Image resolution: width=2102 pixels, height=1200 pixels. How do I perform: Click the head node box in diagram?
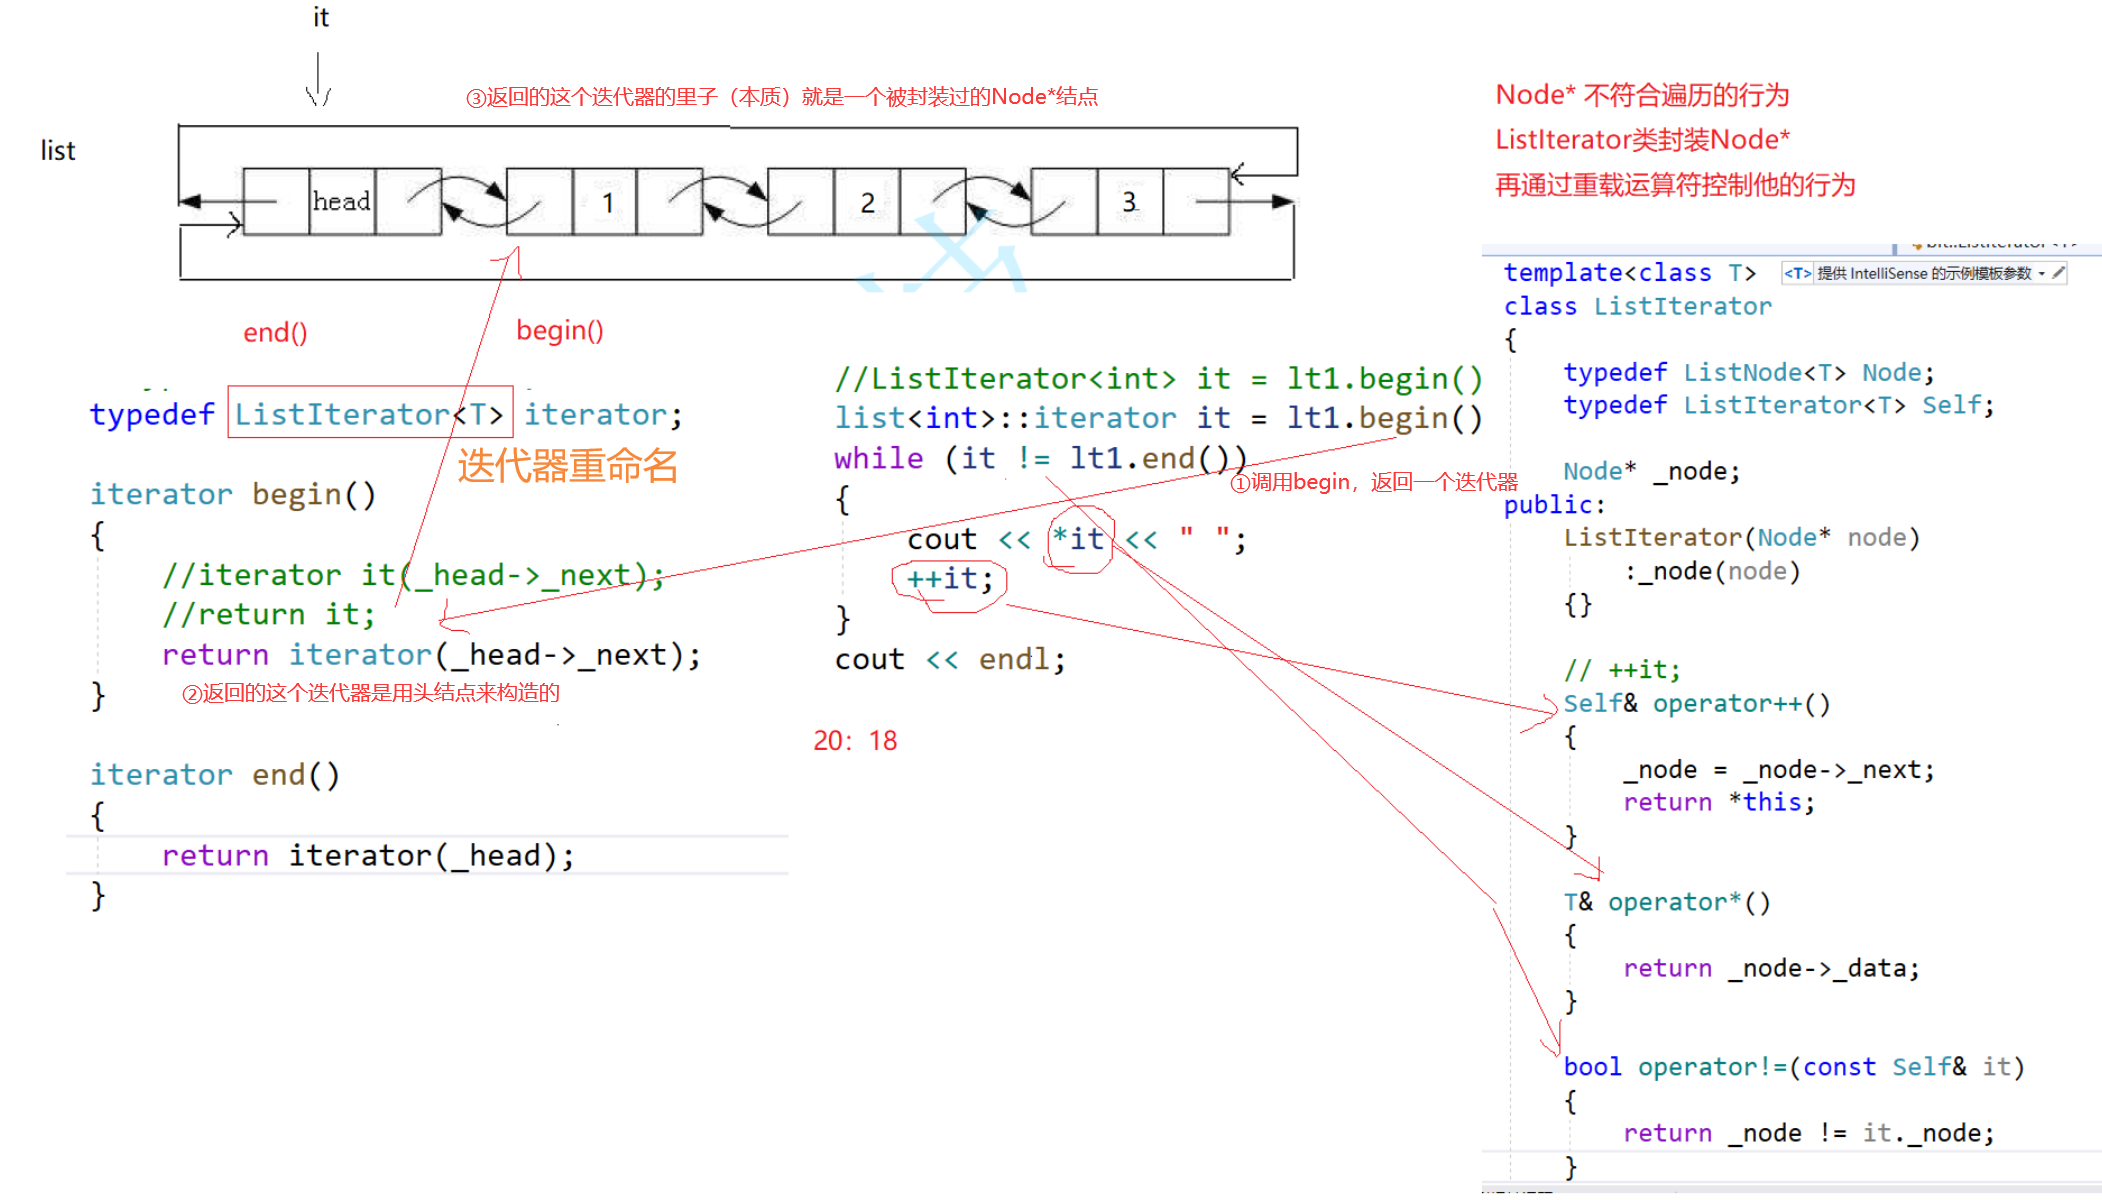click(x=341, y=202)
